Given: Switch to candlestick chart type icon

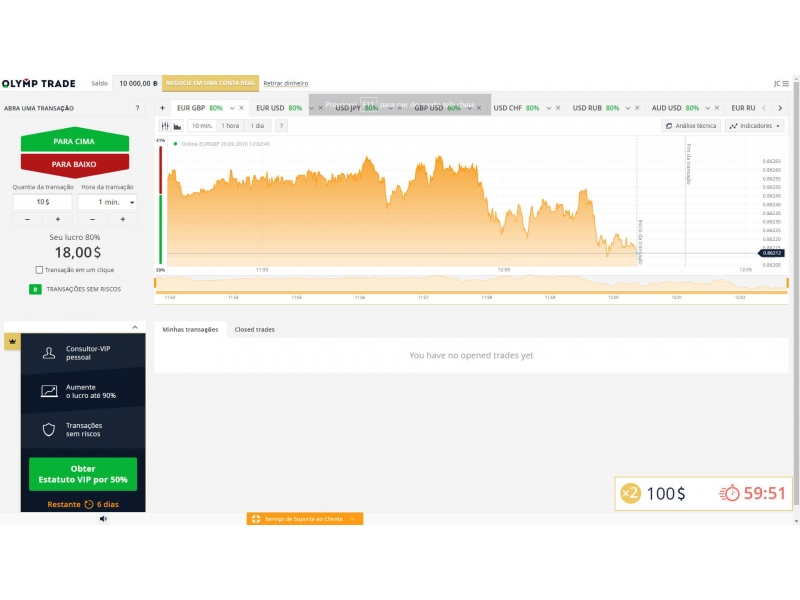Looking at the screenshot, I should (165, 126).
